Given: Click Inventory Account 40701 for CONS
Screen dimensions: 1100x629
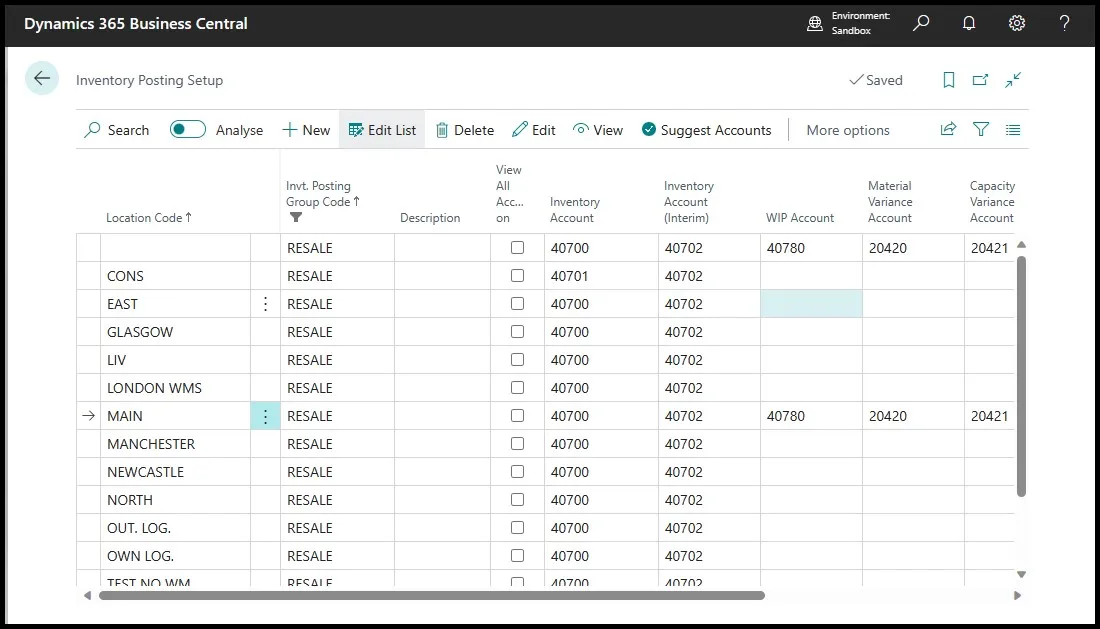Looking at the screenshot, I should (601, 276).
